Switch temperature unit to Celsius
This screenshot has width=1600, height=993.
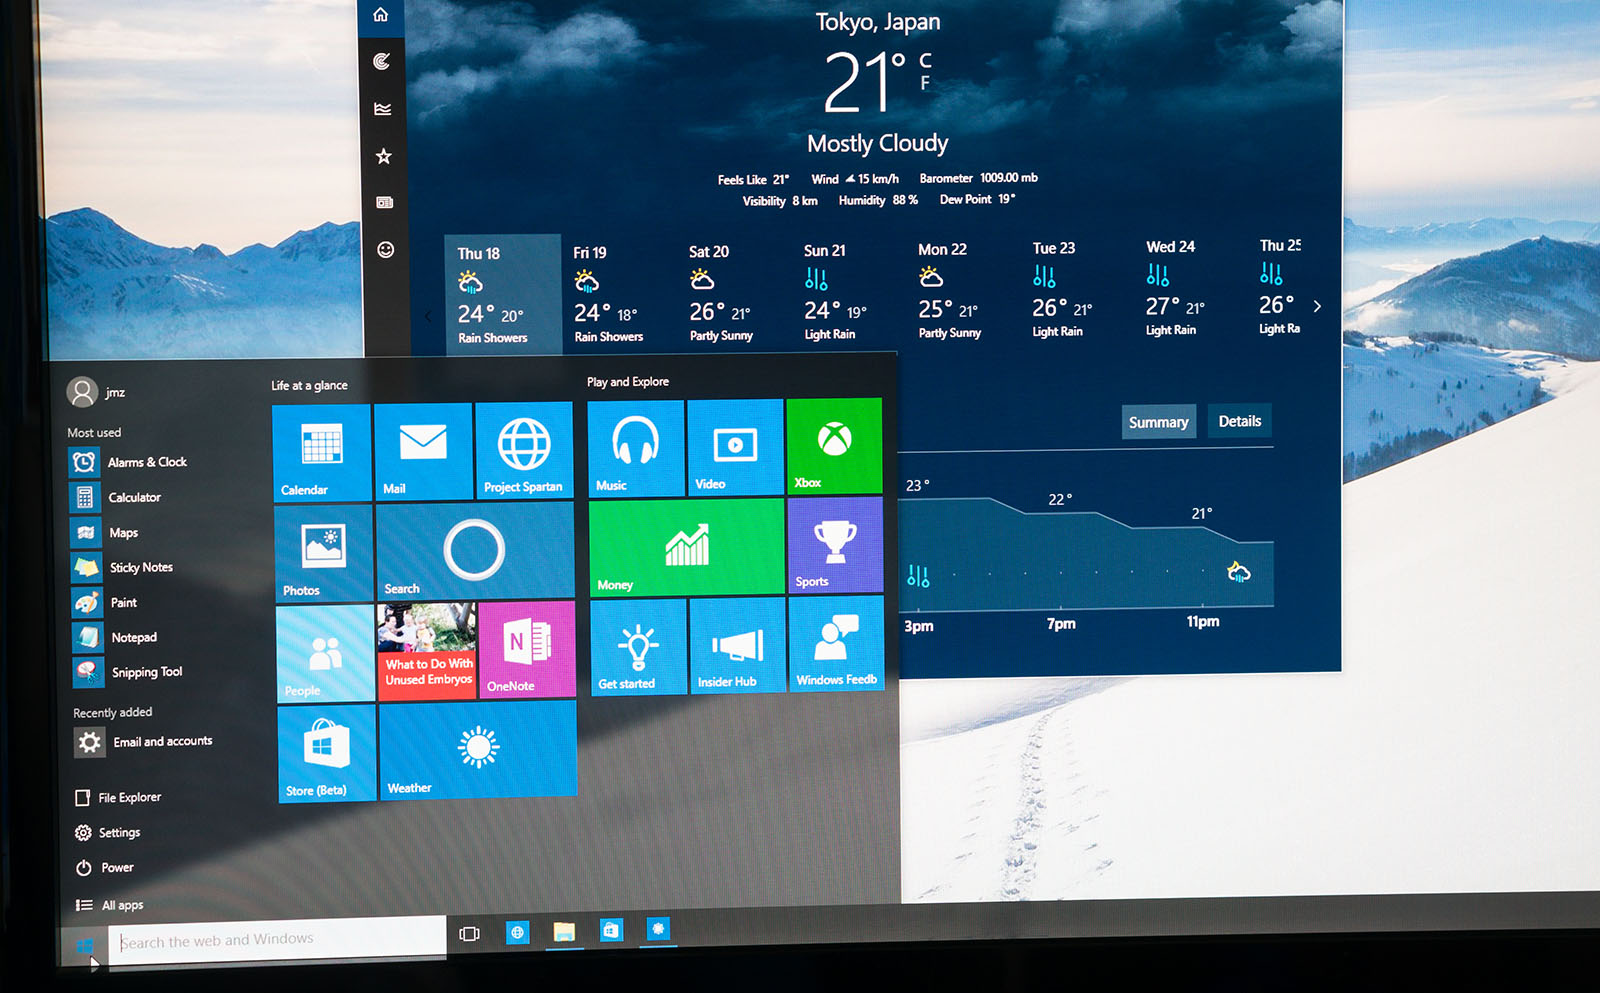(x=925, y=61)
